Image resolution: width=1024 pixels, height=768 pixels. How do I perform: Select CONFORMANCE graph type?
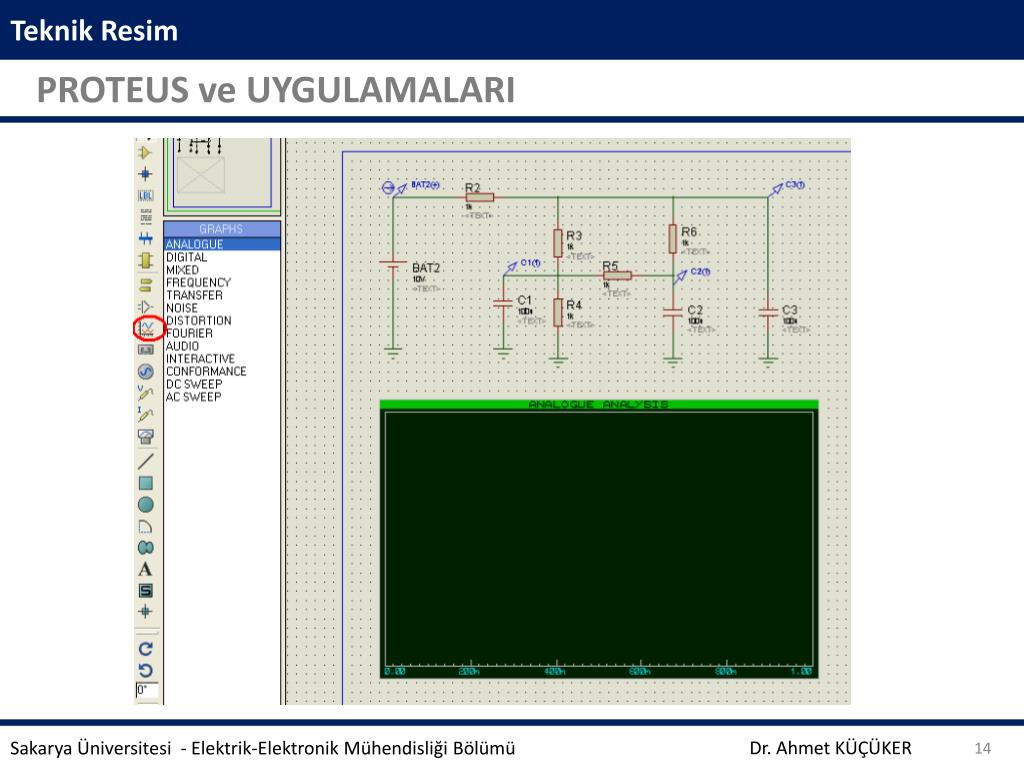click(x=206, y=371)
